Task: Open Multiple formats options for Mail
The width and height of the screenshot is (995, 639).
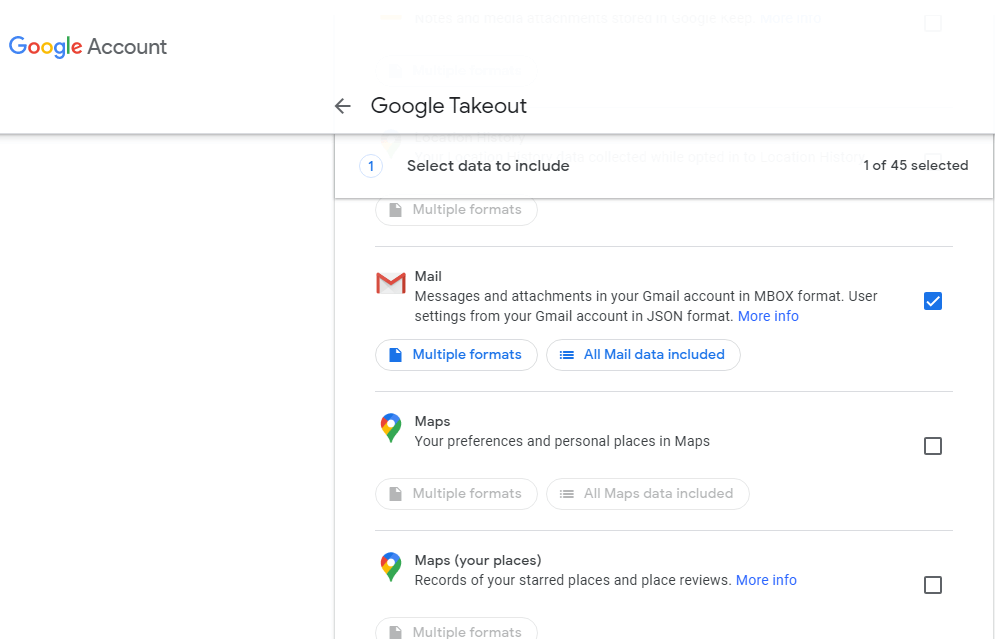Action: [456, 354]
